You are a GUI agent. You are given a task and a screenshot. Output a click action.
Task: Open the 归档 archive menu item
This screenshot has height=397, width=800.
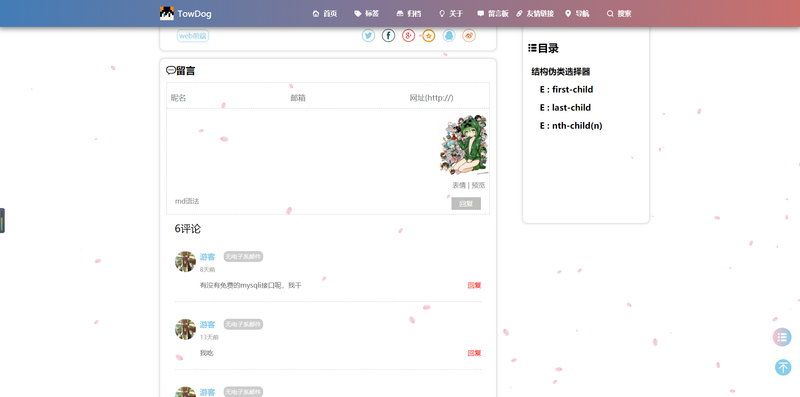pos(409,14)
